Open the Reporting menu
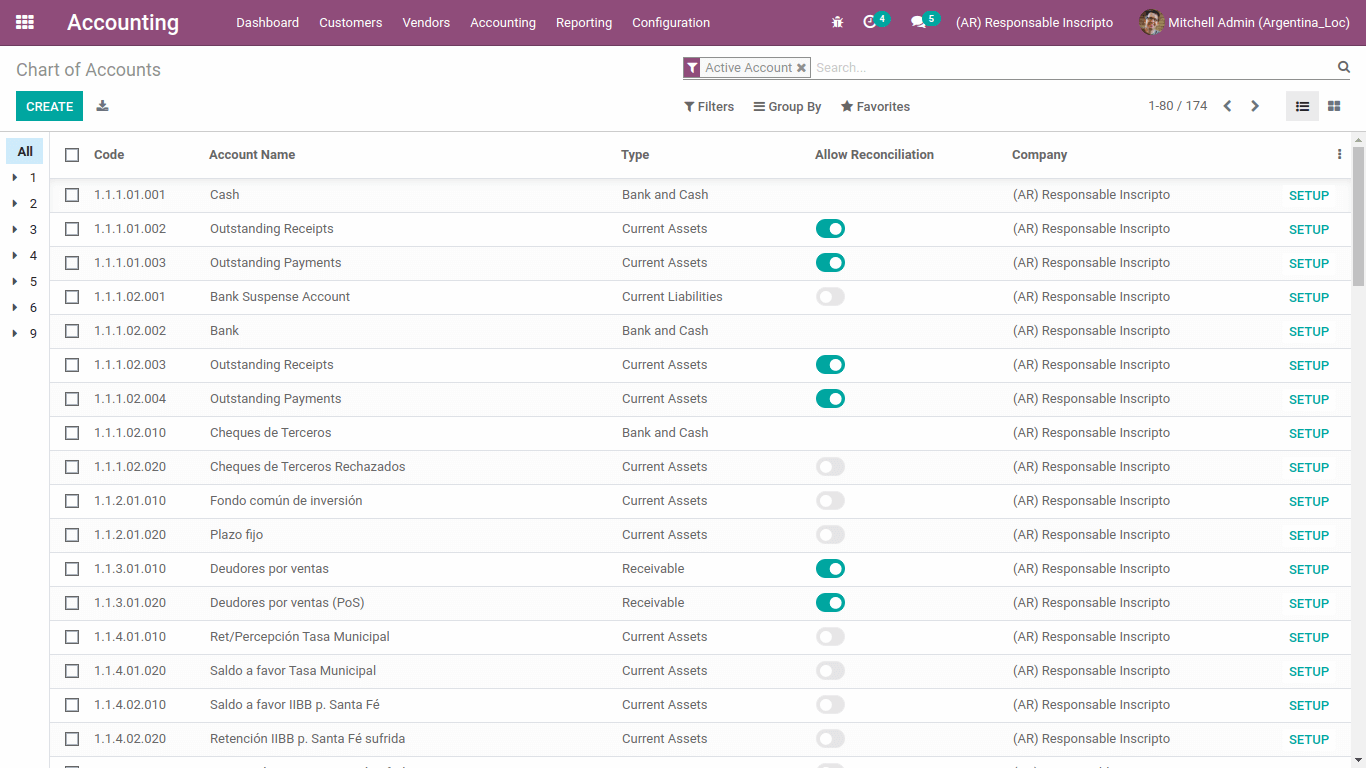Image resolution: width=1366 pixels, height=768 pixels. click(584, 23)
